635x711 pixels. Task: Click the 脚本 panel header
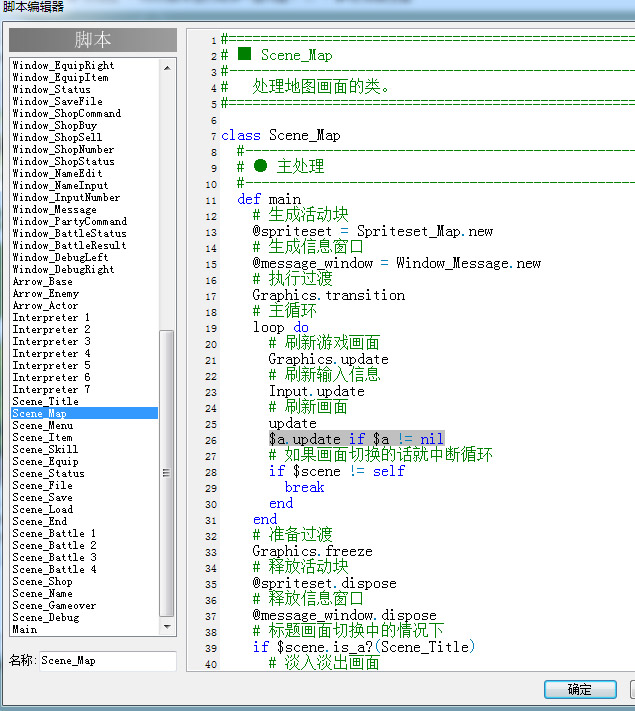[93, 40]
